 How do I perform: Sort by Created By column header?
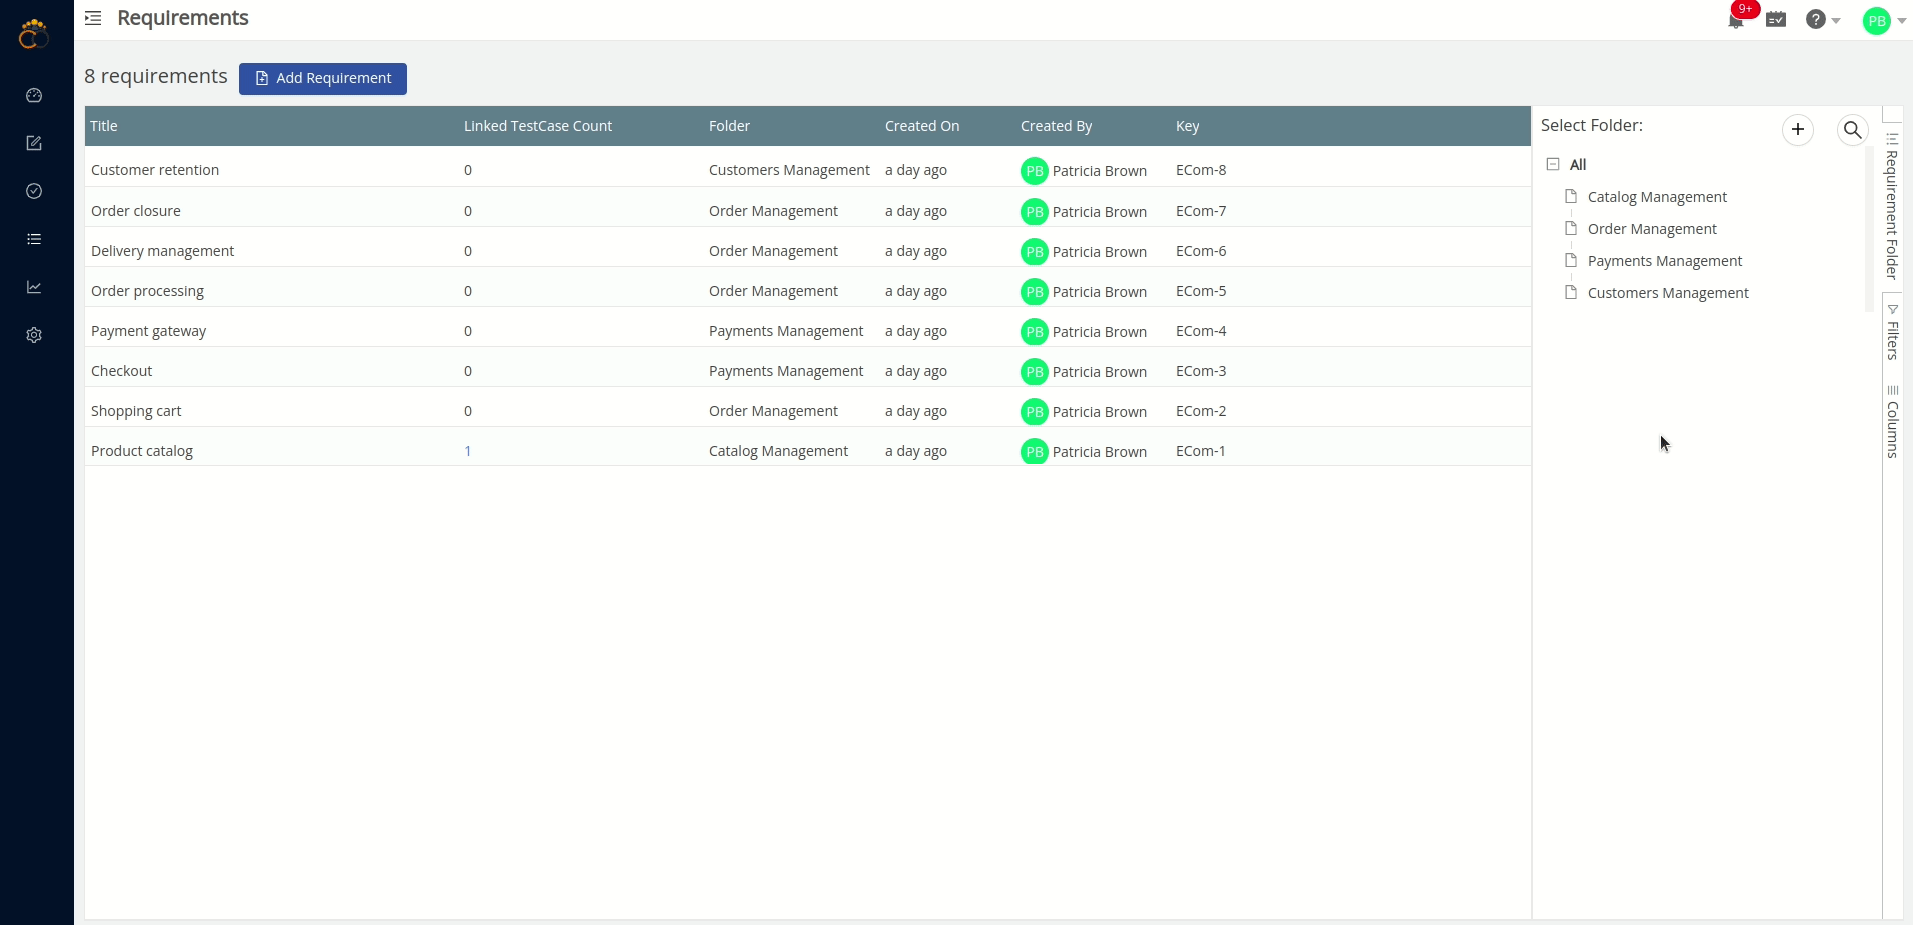point(1056,126)
